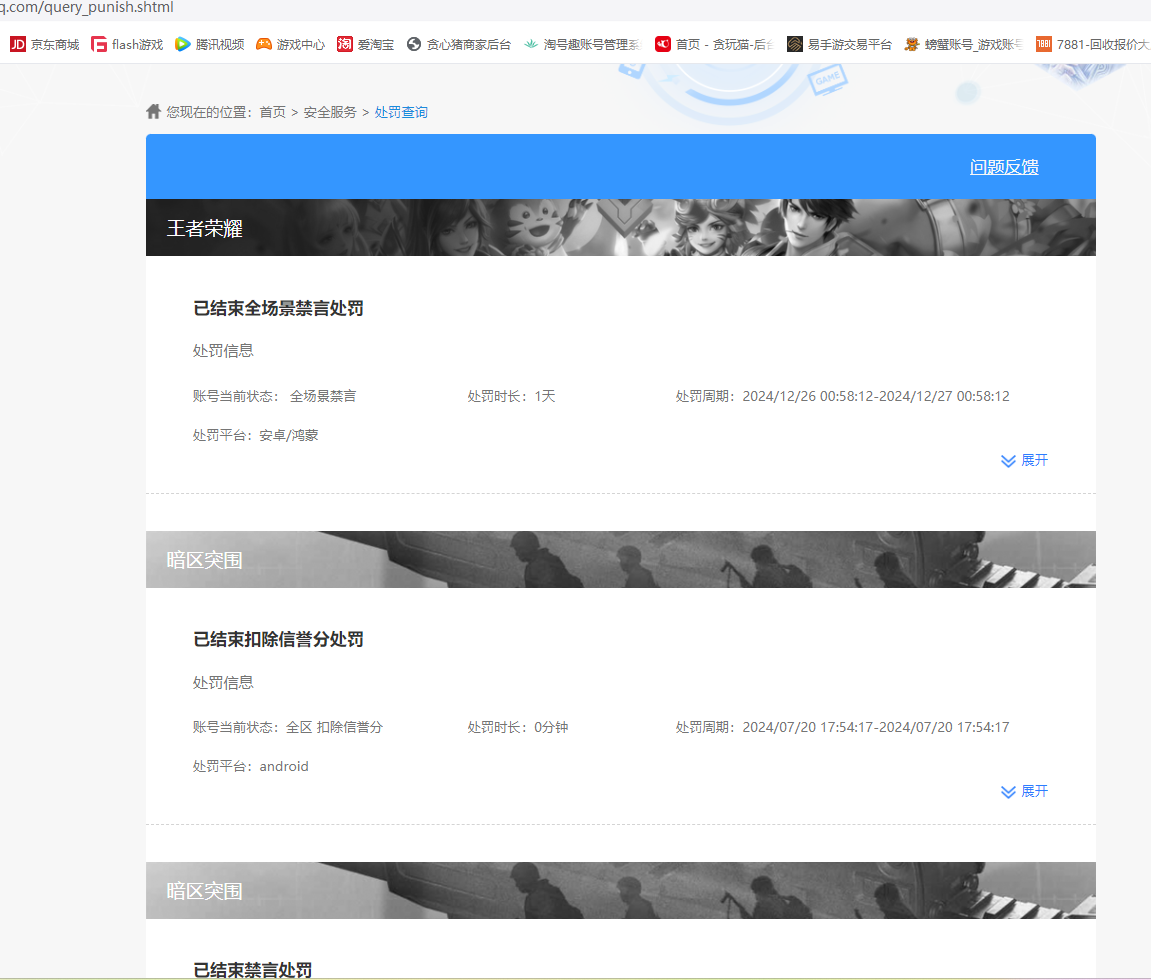Open the 京东商城 bookmark
This screenshot has height=980, width=1151.
coord(44,43)
